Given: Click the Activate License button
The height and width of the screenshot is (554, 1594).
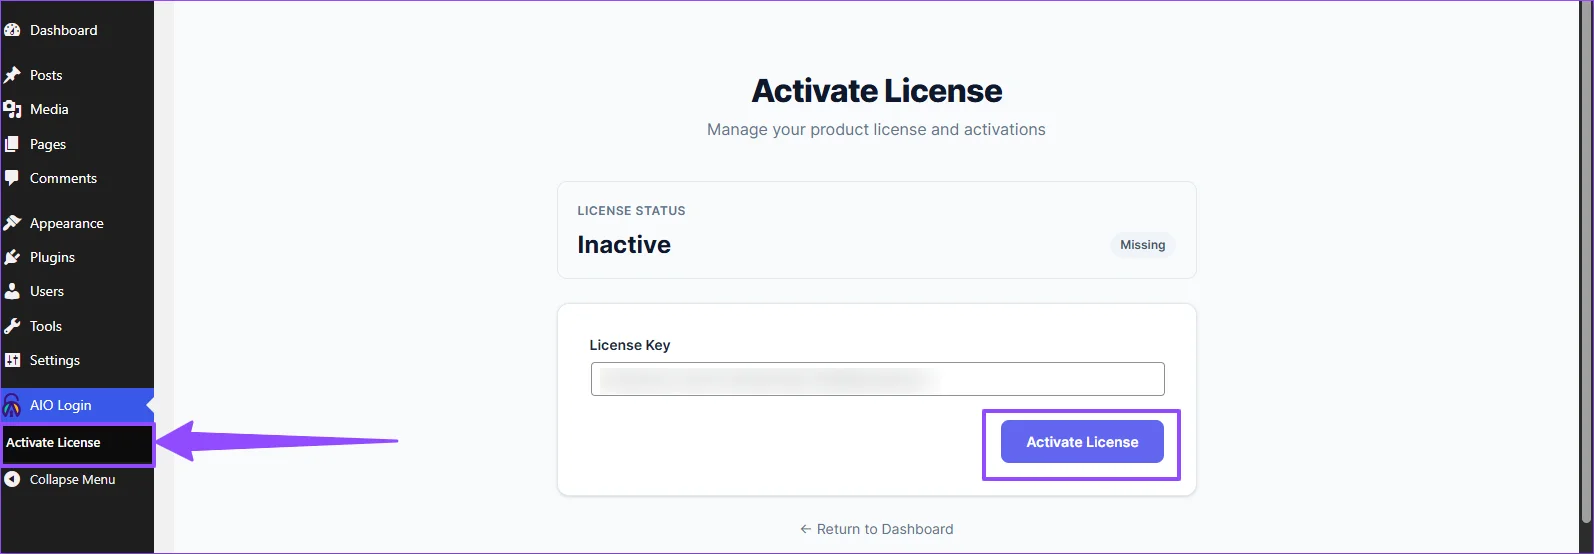Looking at the screenshot, I should click(x=1082, y=442).
